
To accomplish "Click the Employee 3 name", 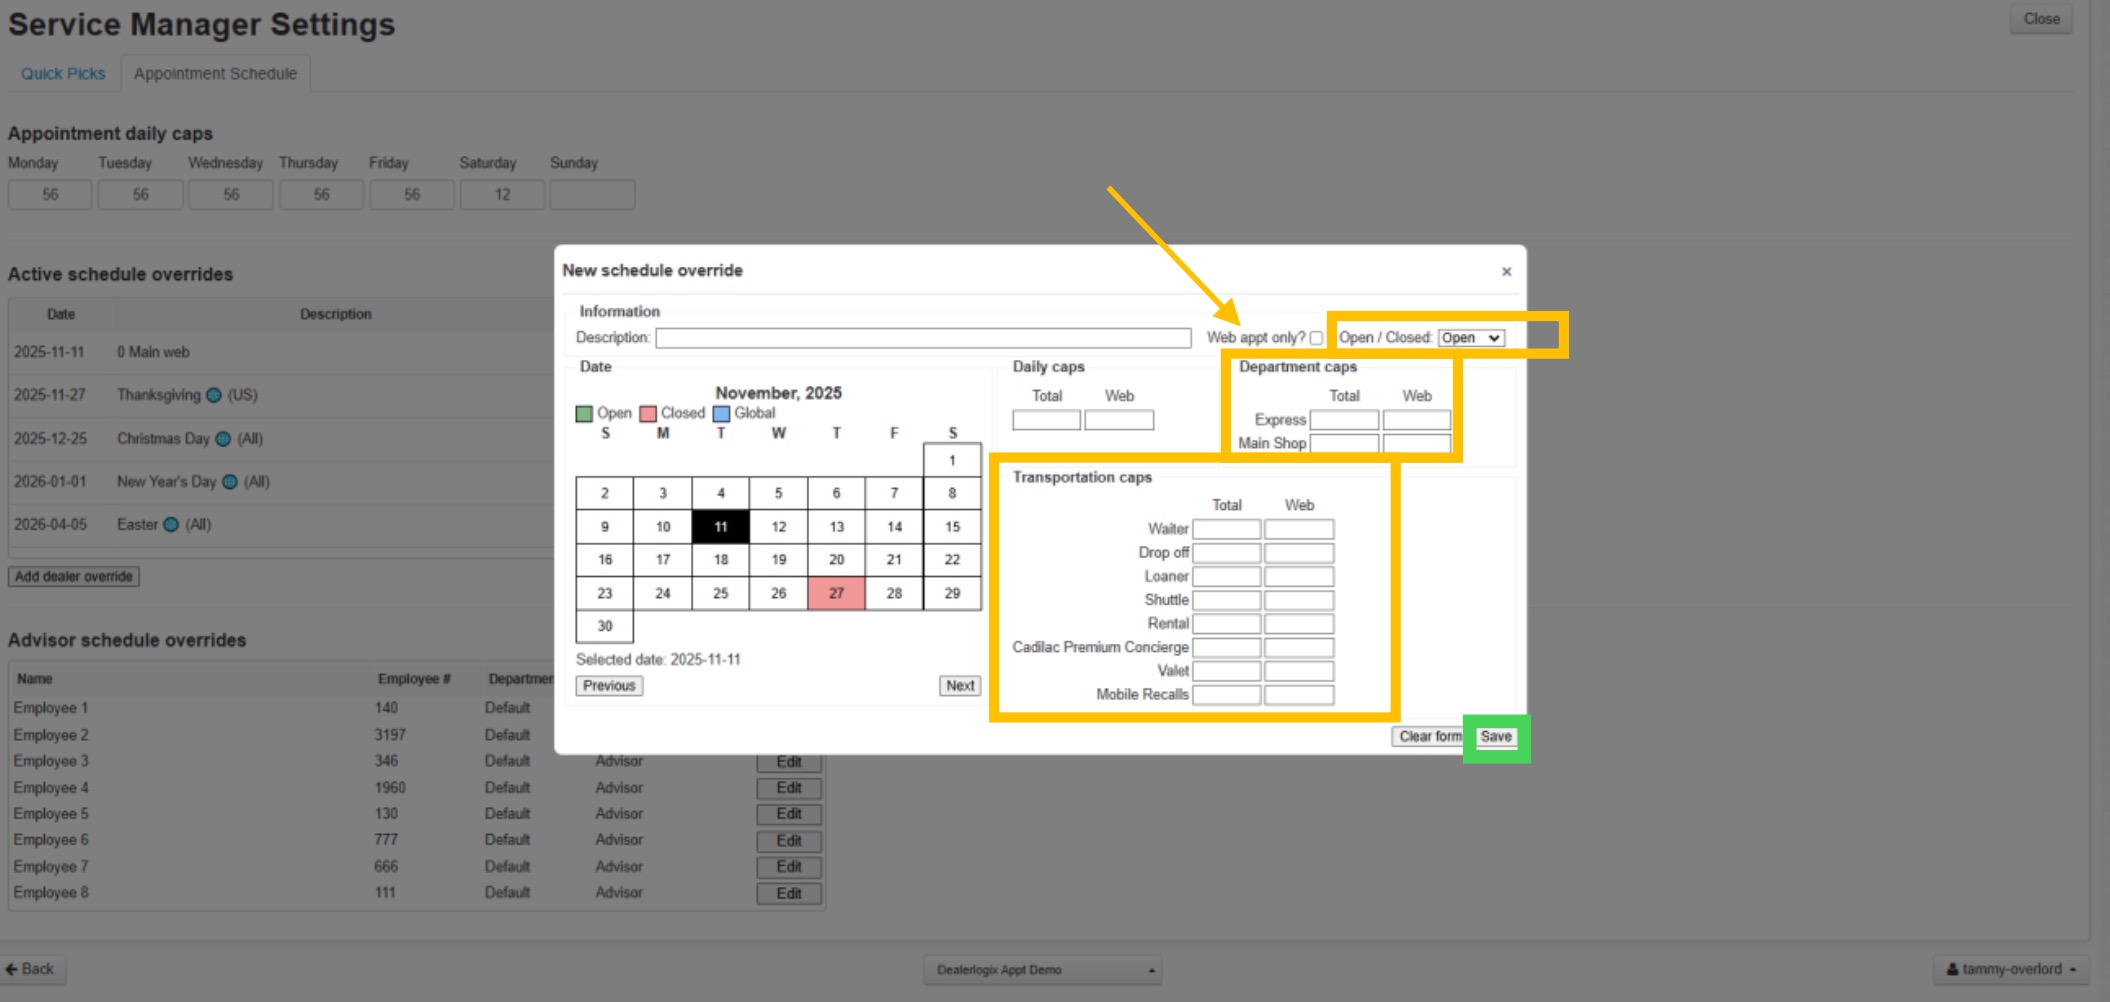I will click(51, 761).
